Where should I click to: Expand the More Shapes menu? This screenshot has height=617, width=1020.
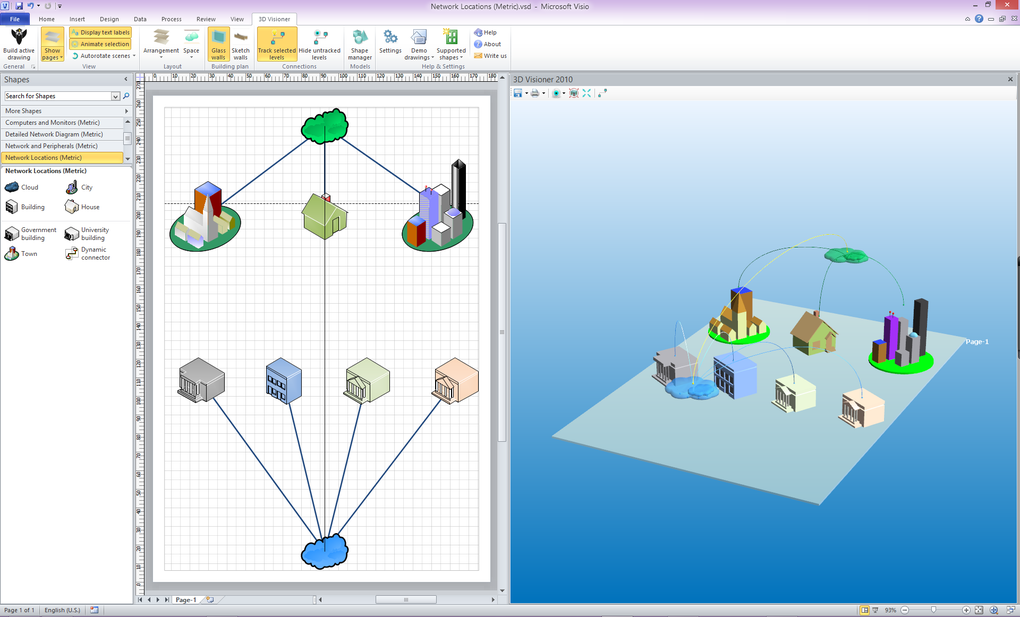coord(65,111)
